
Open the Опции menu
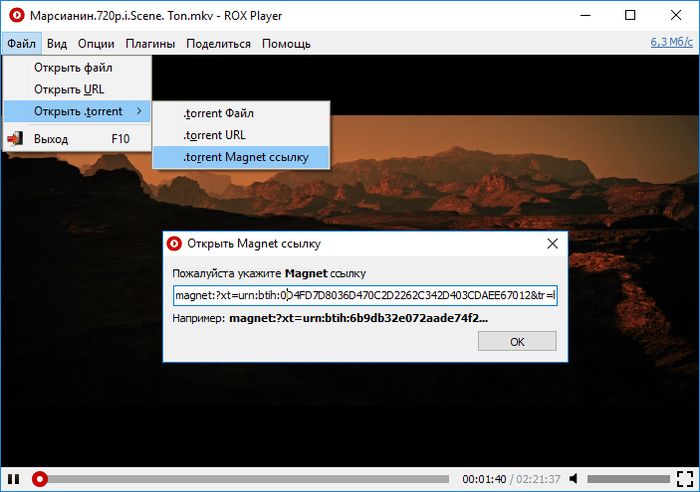96,43
